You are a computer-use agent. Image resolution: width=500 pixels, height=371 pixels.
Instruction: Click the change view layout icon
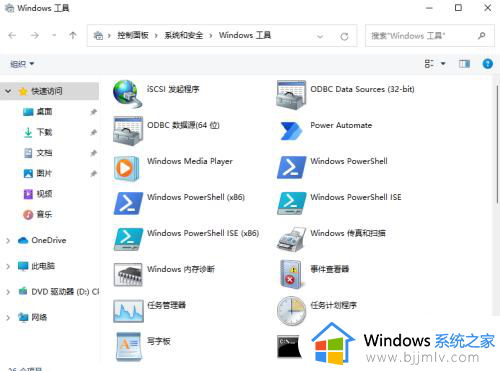[x=429, y=63]
